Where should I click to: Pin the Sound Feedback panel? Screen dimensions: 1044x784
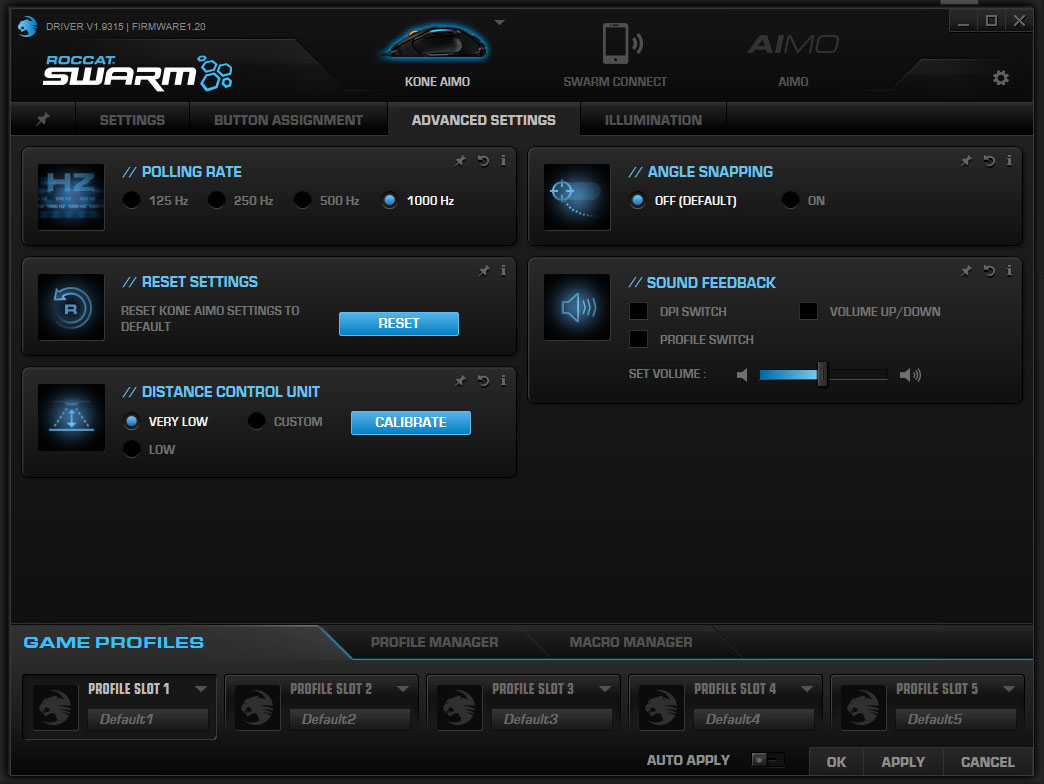pyautogui.click(x=966, y=270)
